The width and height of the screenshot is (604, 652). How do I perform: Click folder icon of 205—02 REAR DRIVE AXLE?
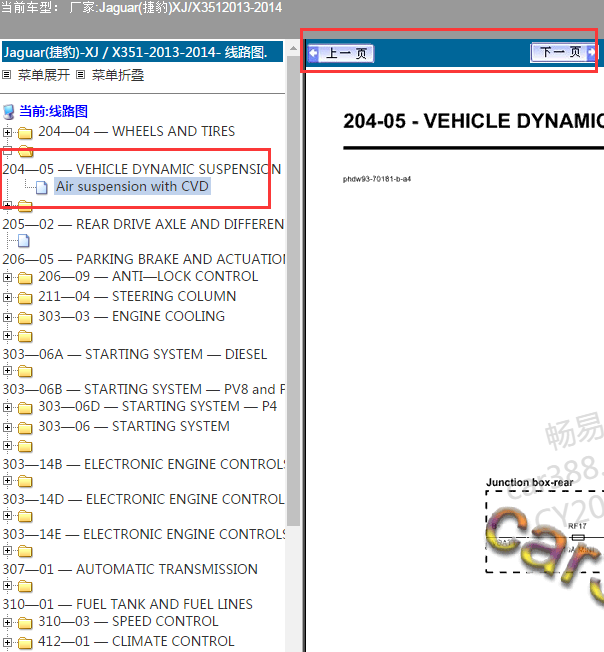25,205
